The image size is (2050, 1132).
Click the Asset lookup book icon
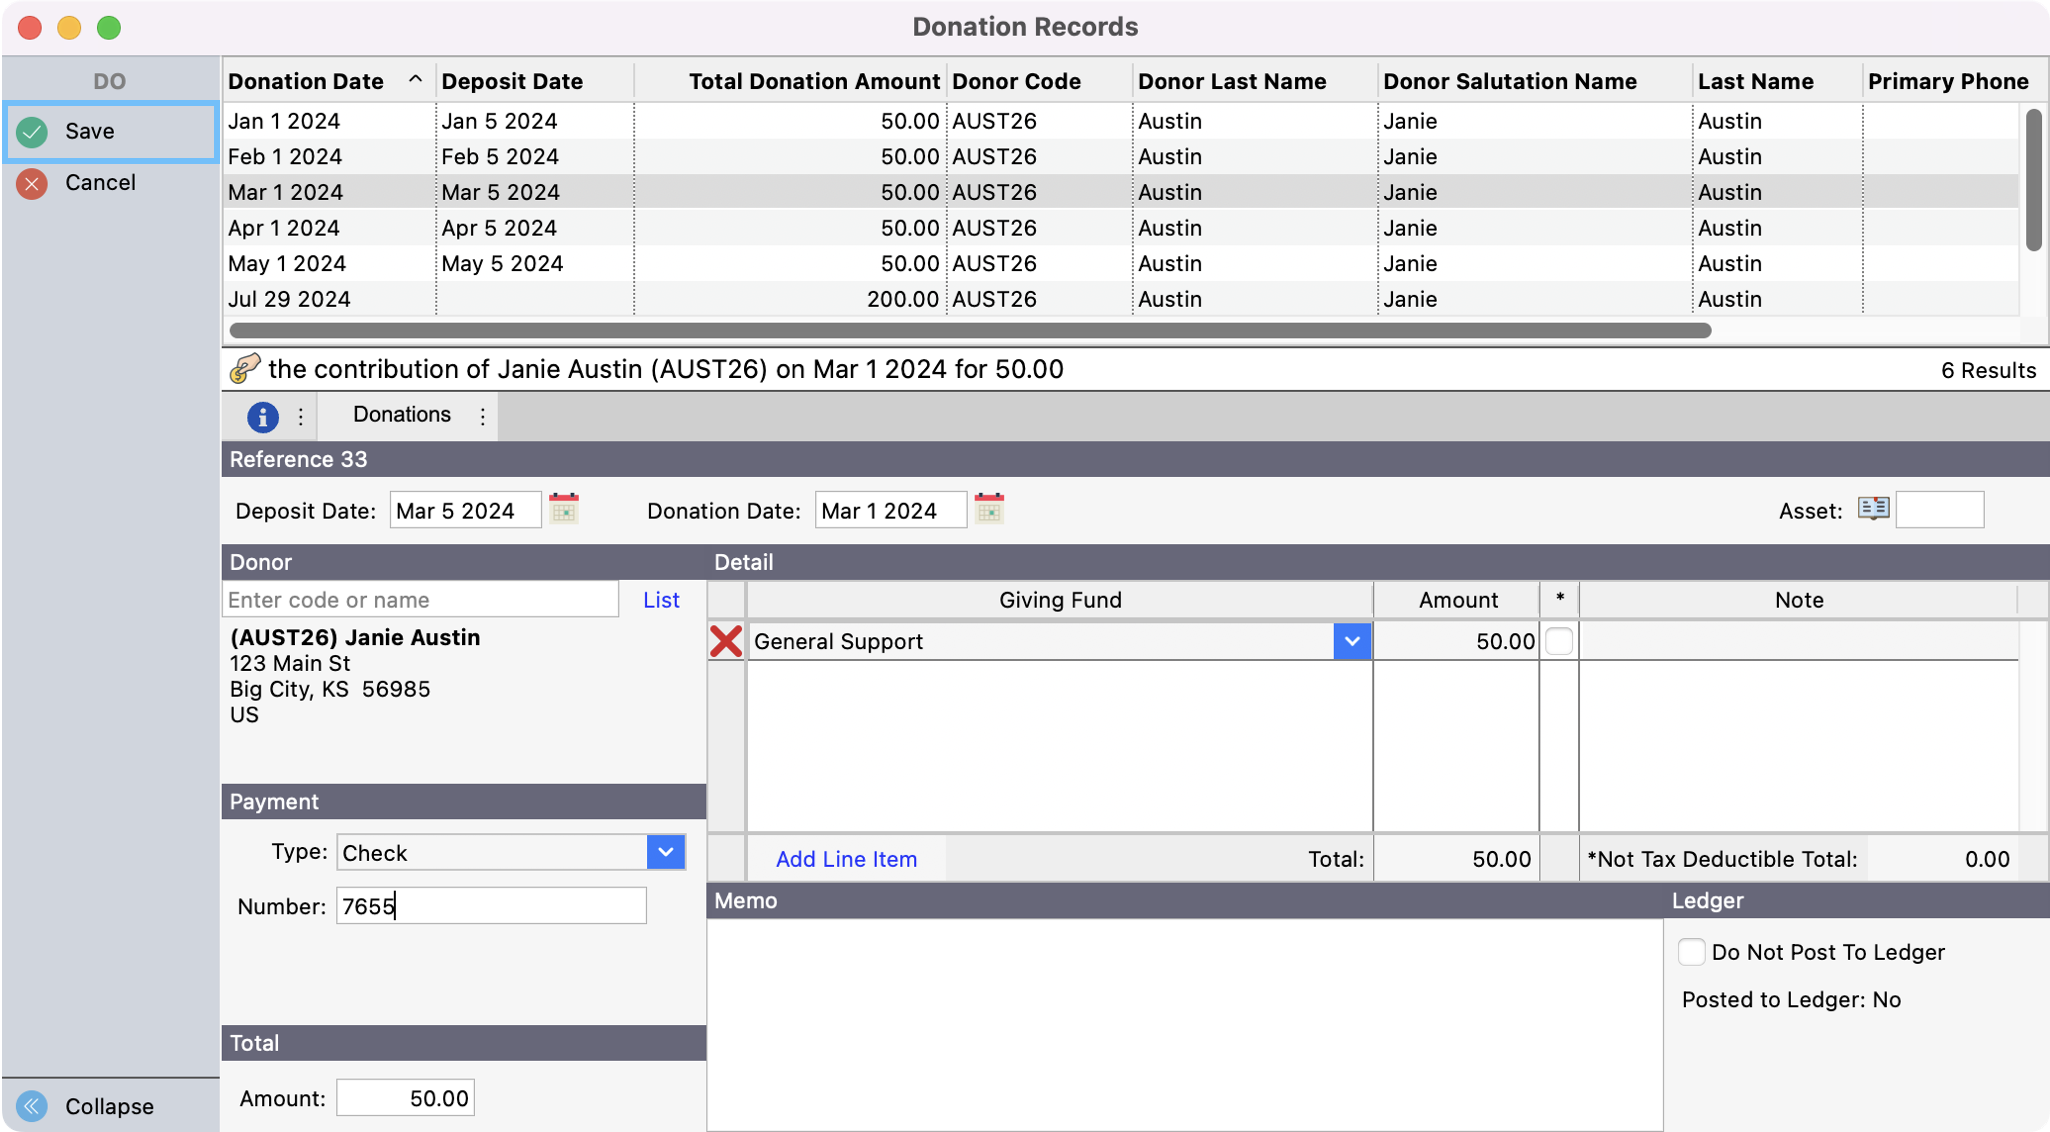[1873, 508]
